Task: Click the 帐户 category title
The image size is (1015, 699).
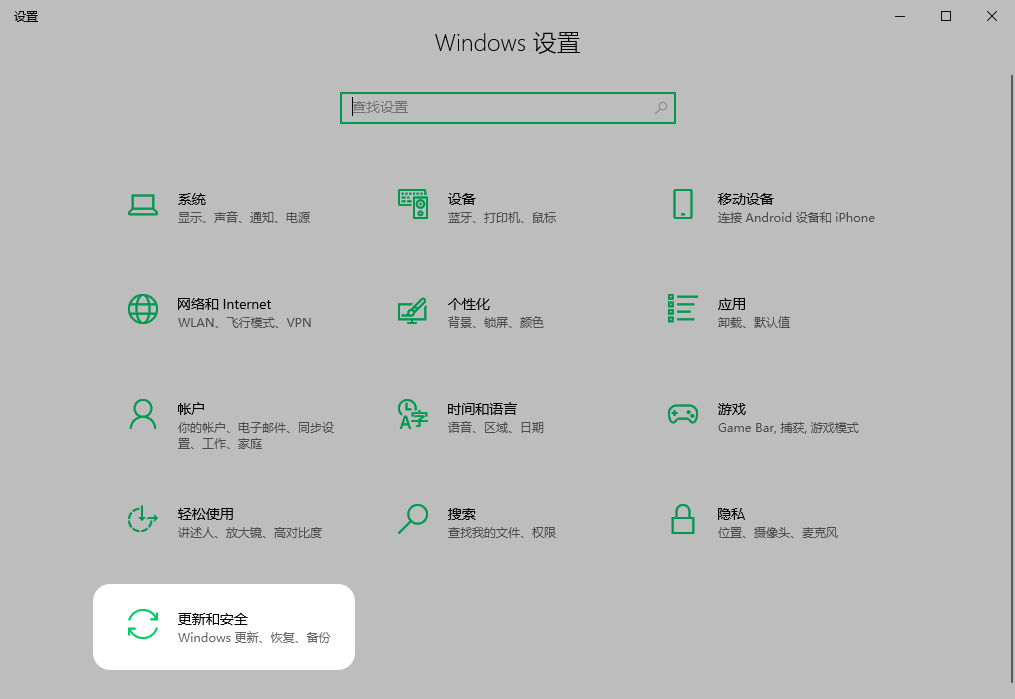Action: (191, 409)
